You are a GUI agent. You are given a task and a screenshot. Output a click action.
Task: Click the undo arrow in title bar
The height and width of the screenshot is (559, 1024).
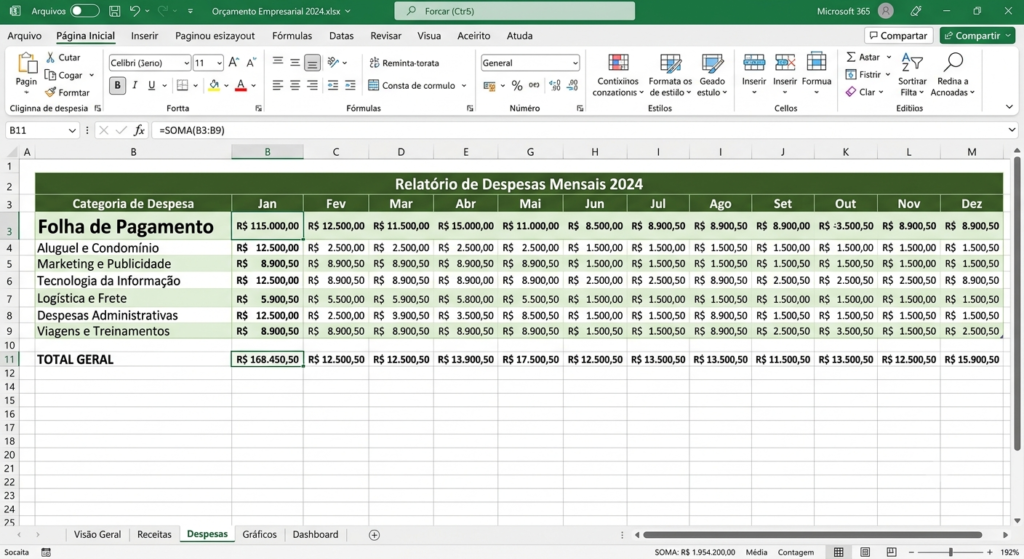coord(135,11)
